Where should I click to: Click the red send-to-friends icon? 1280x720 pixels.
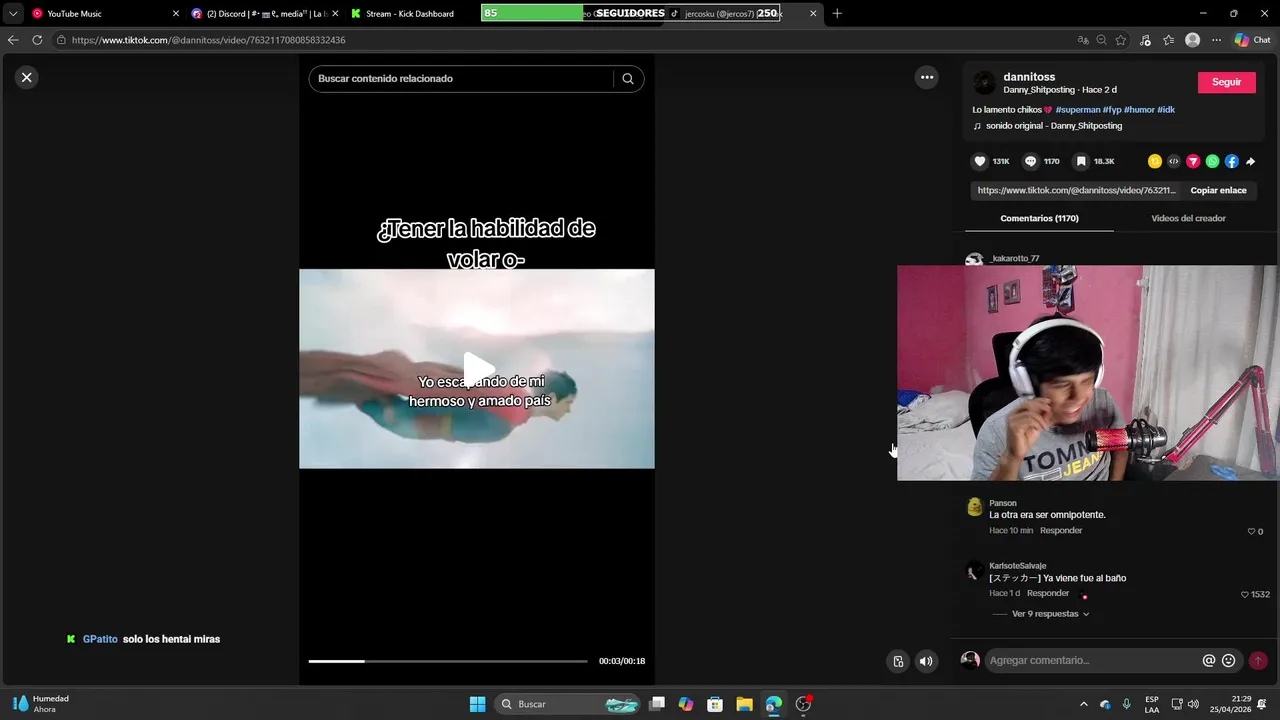[x=1193, y=161]
